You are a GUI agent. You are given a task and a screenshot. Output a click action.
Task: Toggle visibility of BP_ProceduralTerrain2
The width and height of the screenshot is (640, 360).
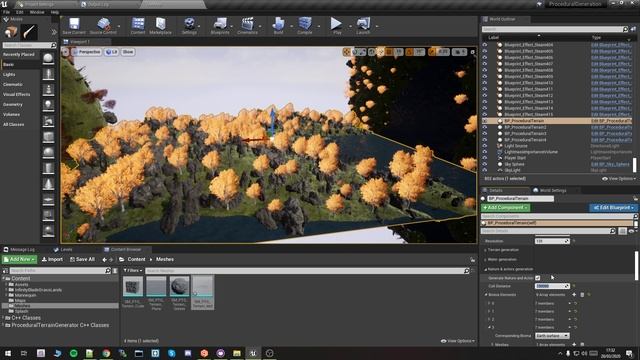(485, 127)
